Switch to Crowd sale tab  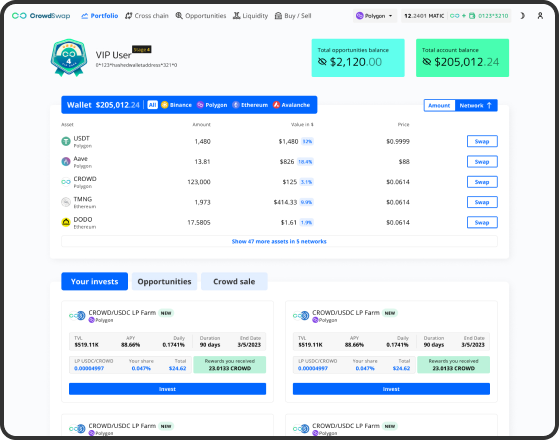click(x=234, y=281)
